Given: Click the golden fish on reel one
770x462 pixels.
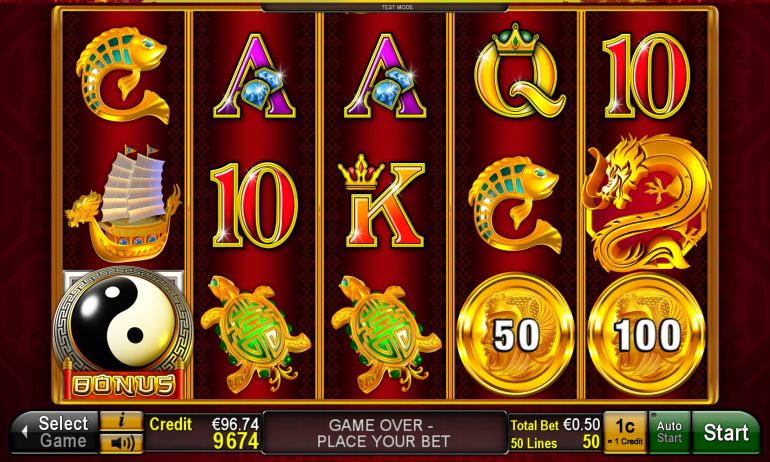Looking at the screenshot, I should coord(123,75).
